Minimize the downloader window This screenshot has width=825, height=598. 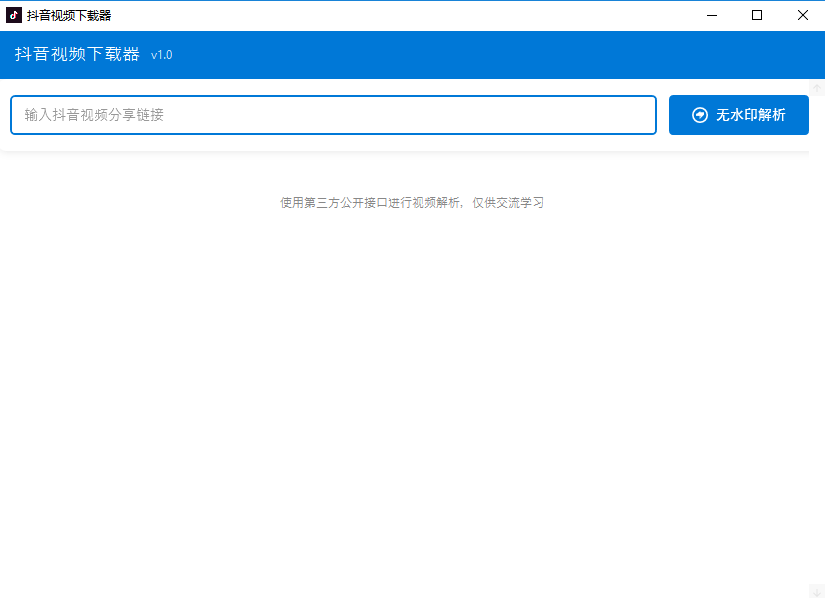pyautogui.click(x=711, y=15)
